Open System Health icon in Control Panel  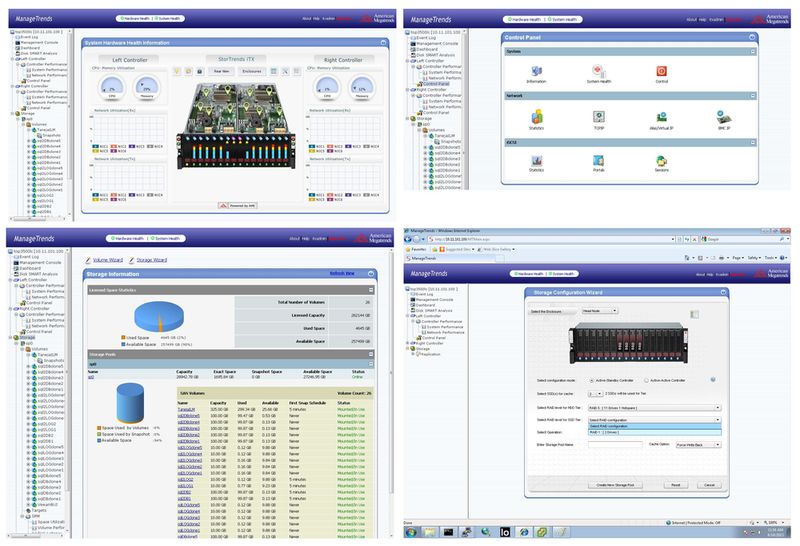point(598,71)
